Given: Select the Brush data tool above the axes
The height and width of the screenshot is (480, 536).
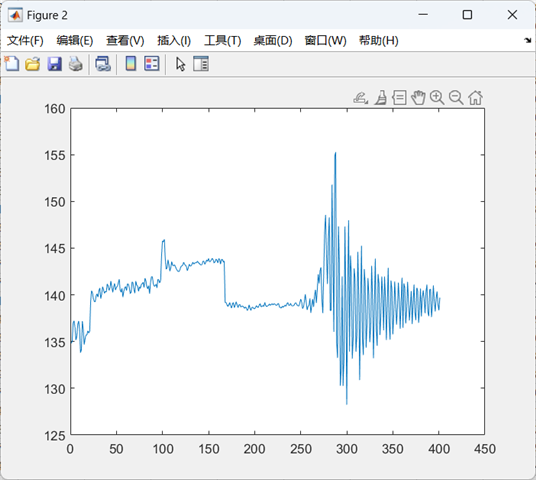Looking at the screenshot, I should [380, 98].
